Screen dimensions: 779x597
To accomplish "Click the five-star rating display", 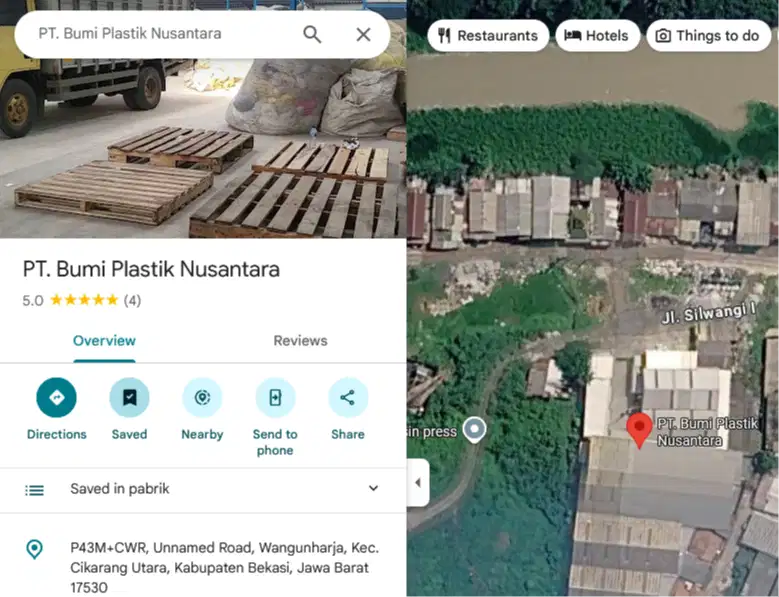I will 84,300.
